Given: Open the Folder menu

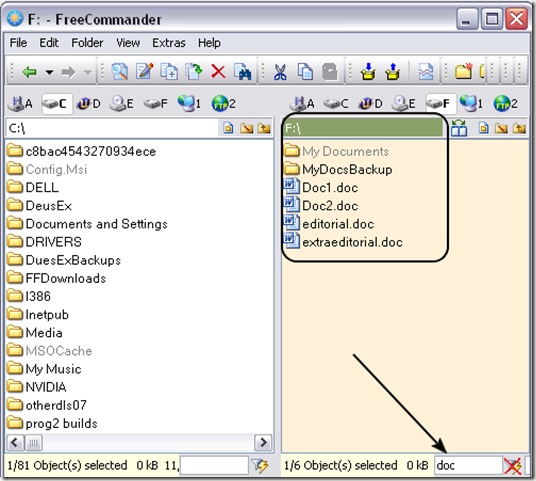Looking at the screenshot, I should (x=87, y=43).
